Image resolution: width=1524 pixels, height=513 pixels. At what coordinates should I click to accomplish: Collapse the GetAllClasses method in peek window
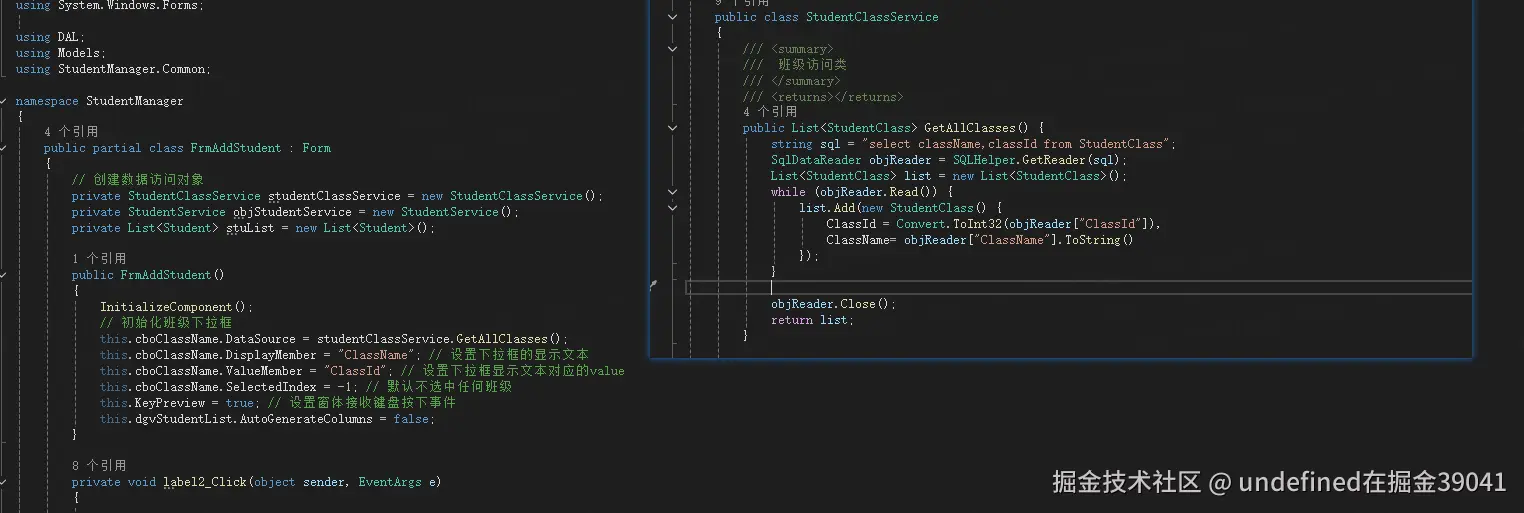tap(673, 128)
